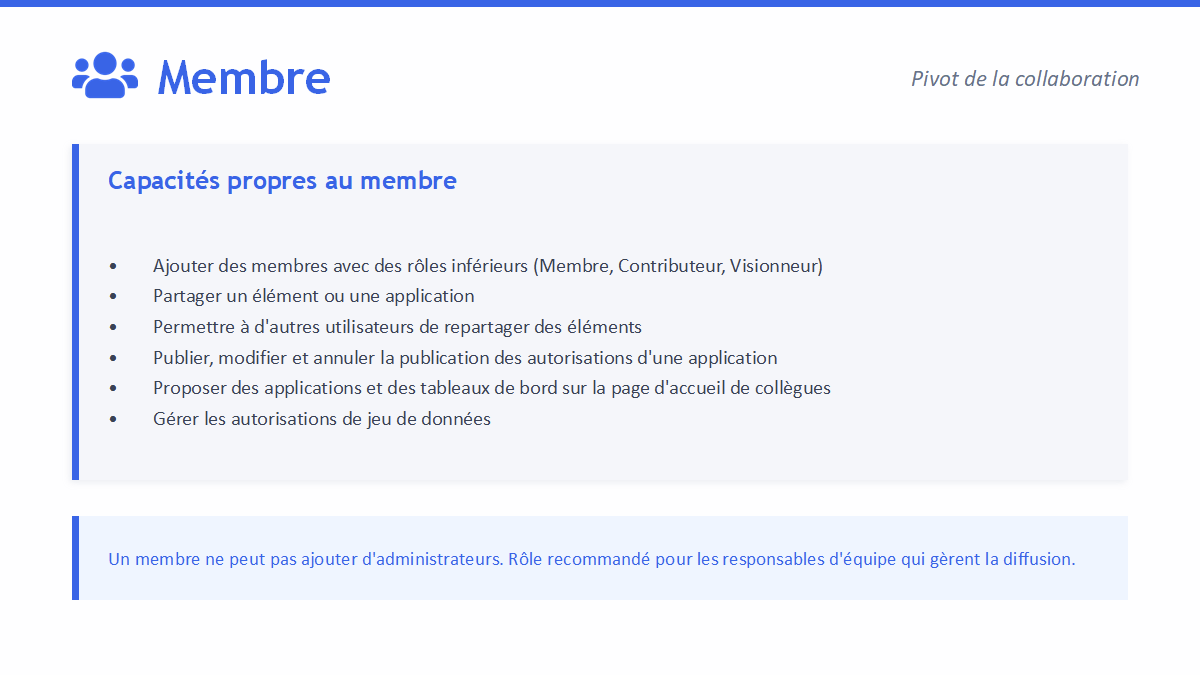The image size is (1200, 675).
Task: Click the blue accent bar of the capacities card
Action: click(x=75, y=312)
